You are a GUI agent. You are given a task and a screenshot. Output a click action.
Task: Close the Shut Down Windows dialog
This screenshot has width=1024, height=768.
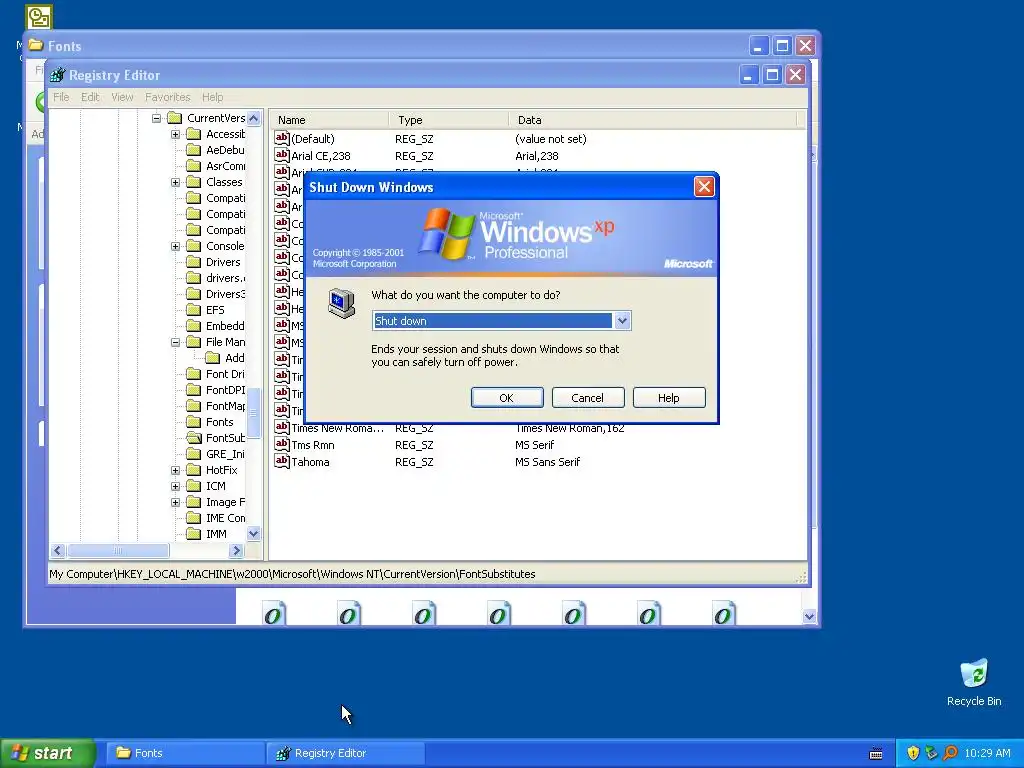[x=704, y=187]
